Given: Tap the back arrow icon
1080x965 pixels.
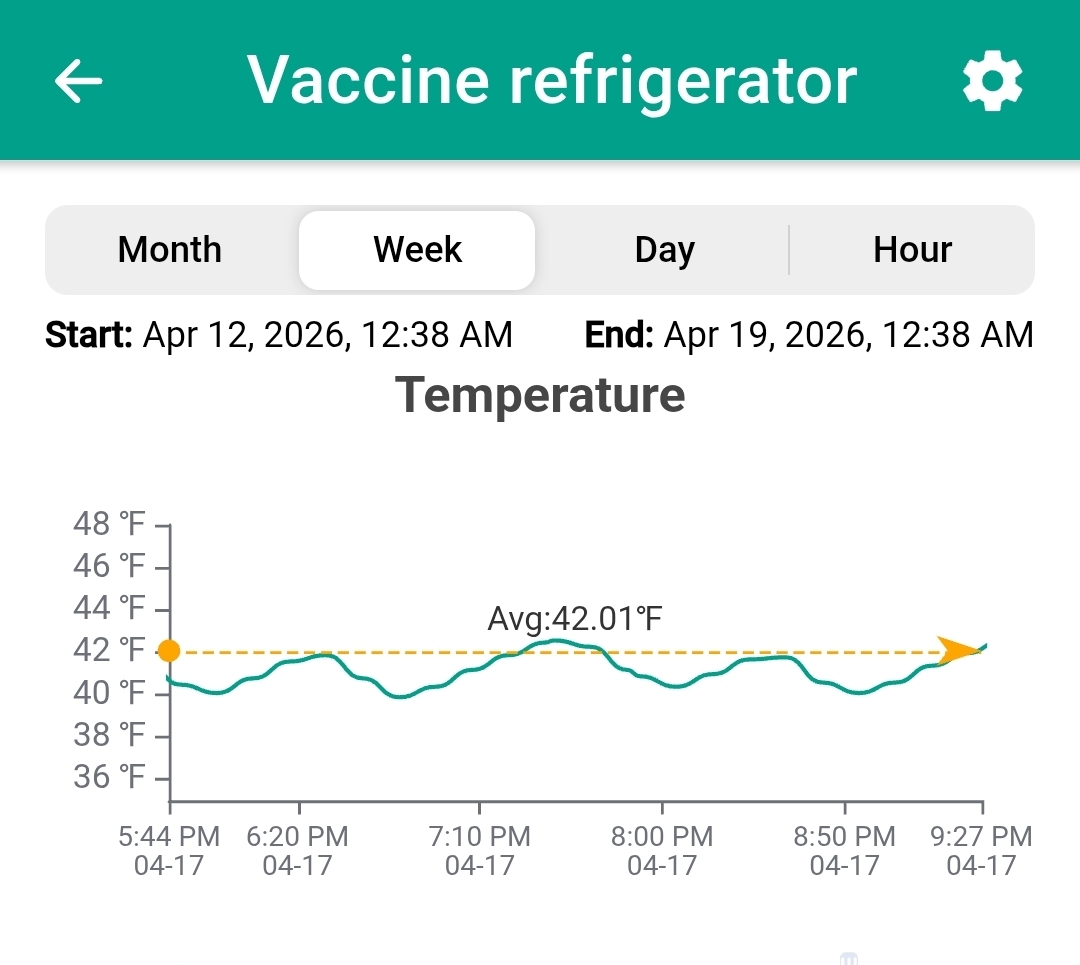Looking at the screenshot, I should (x=79, y=80).
